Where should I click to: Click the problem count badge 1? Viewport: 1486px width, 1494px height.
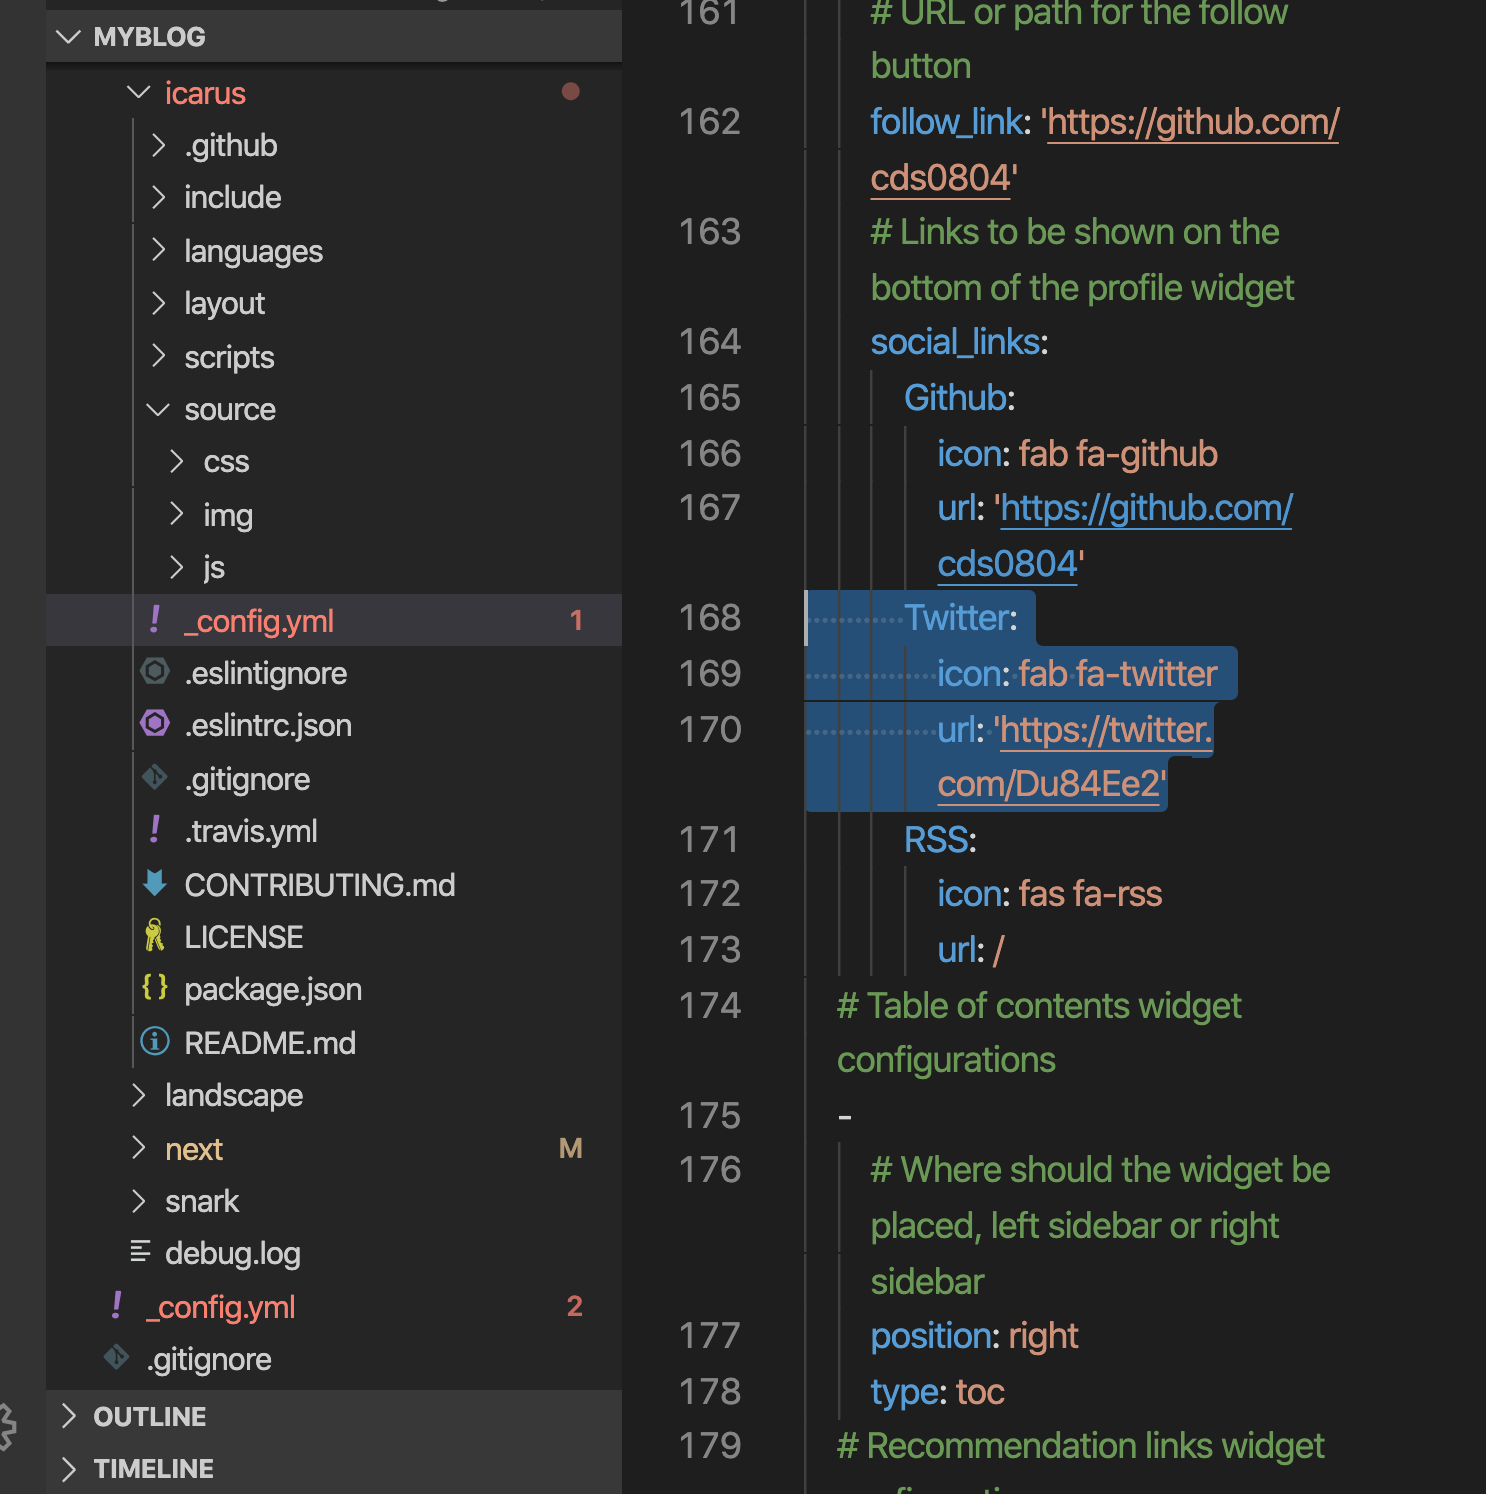point(576,620)
